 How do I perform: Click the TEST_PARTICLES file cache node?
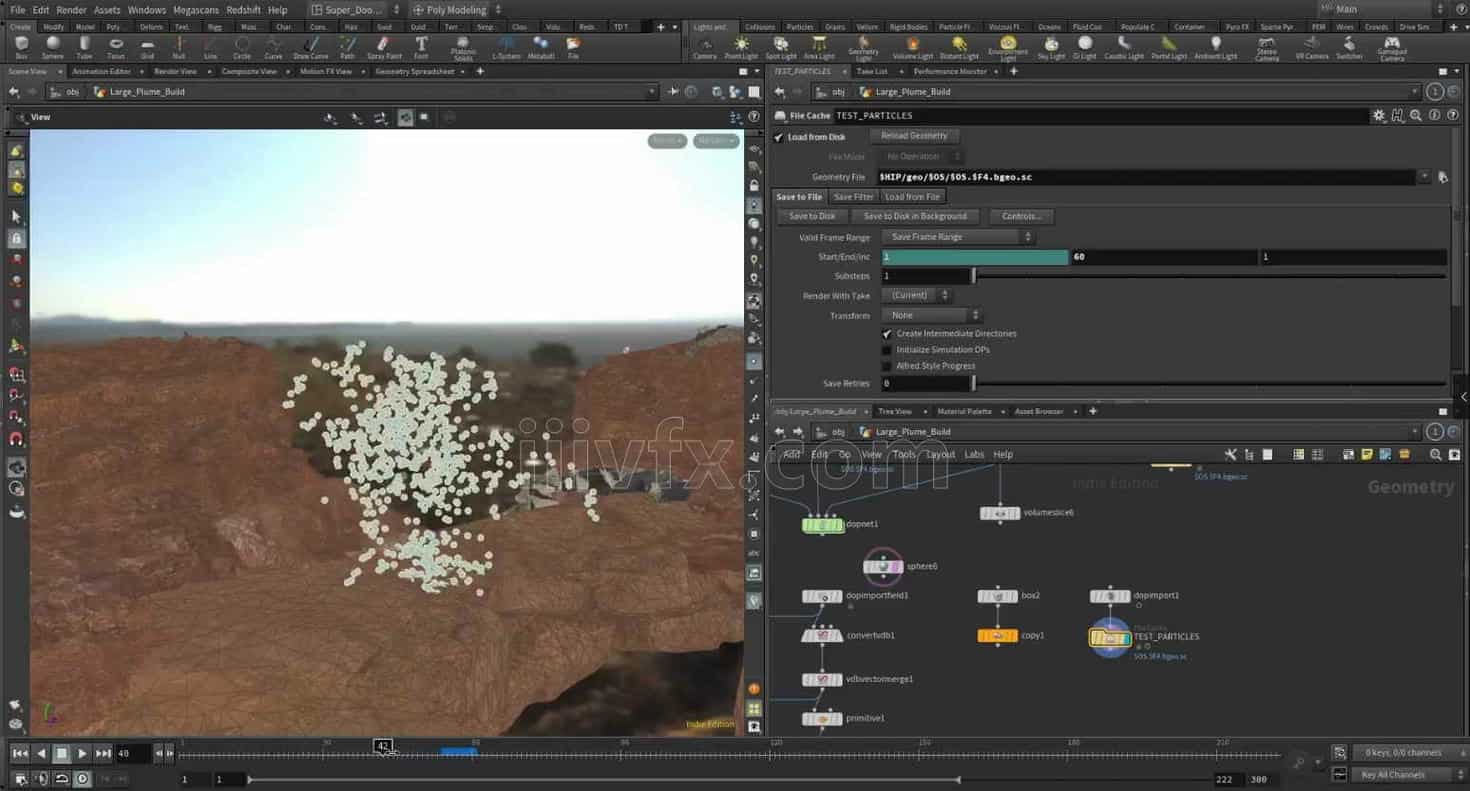coord(1110,638)
